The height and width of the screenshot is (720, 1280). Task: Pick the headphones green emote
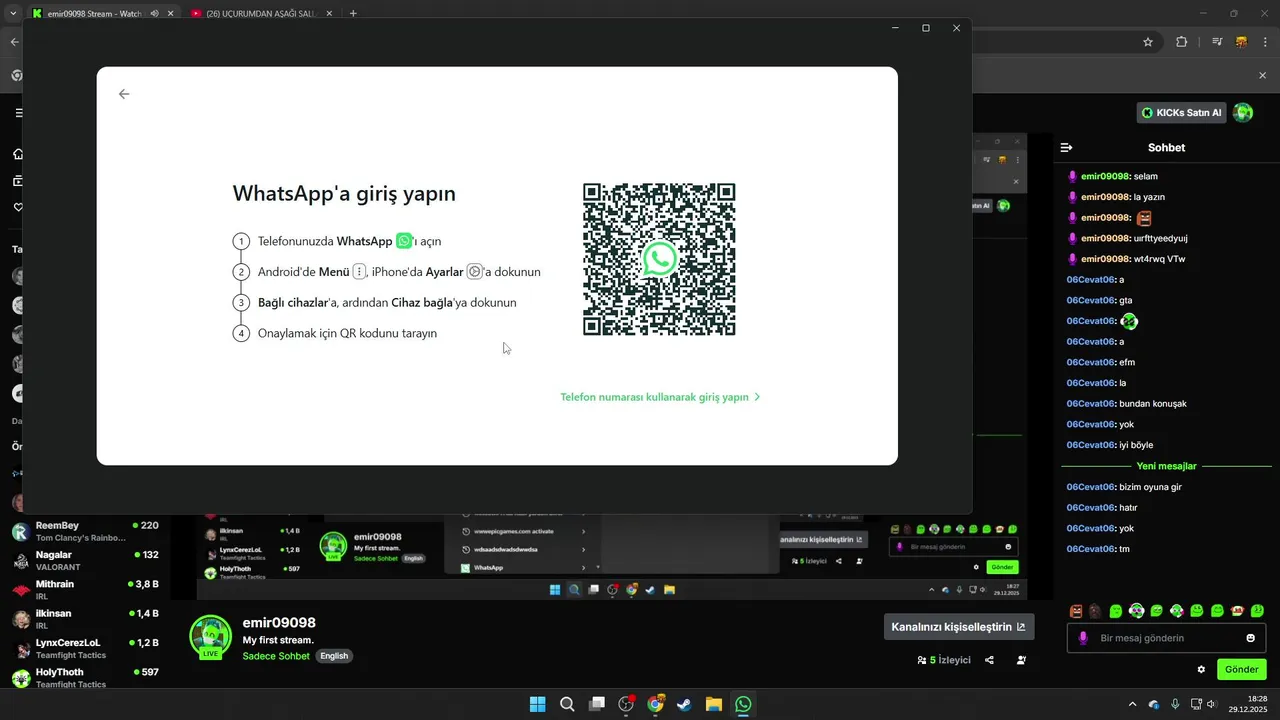tap(1136, 611)
